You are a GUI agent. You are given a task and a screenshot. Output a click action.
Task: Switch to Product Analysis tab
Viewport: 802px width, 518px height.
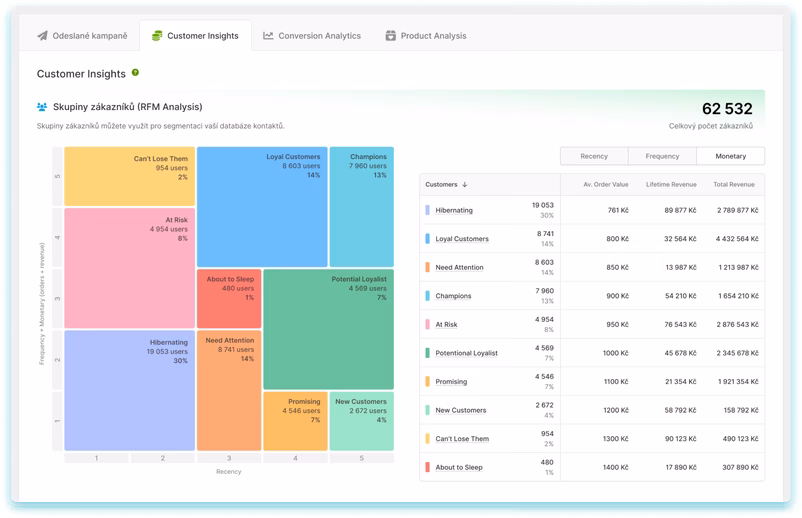[425, 36]
